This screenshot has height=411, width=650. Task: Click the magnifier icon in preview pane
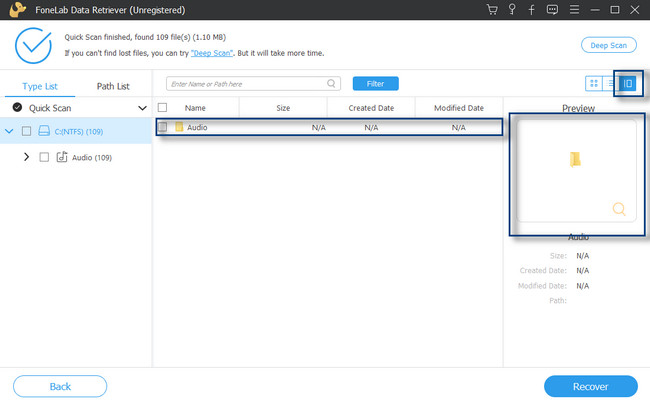pyautogui.click(x=619, y=209)
